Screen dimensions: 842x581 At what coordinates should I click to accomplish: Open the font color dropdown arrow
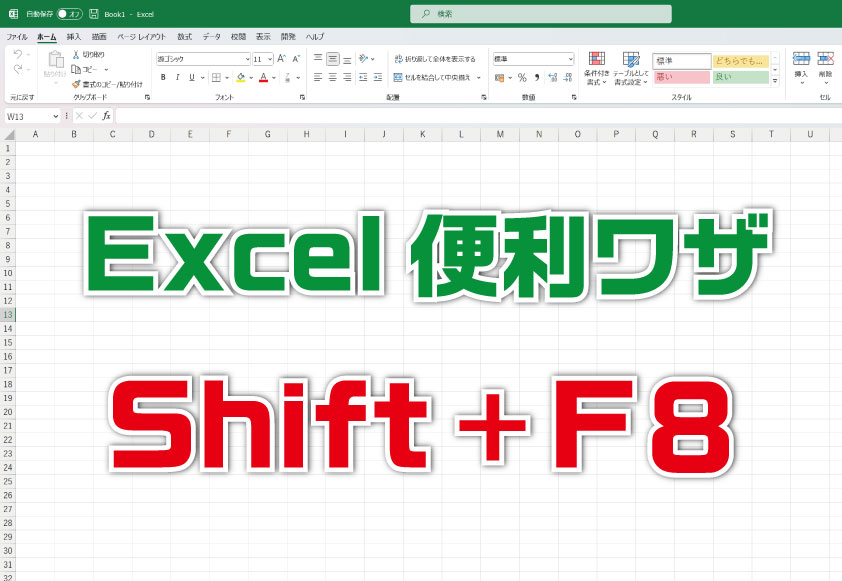click(274, 78)
